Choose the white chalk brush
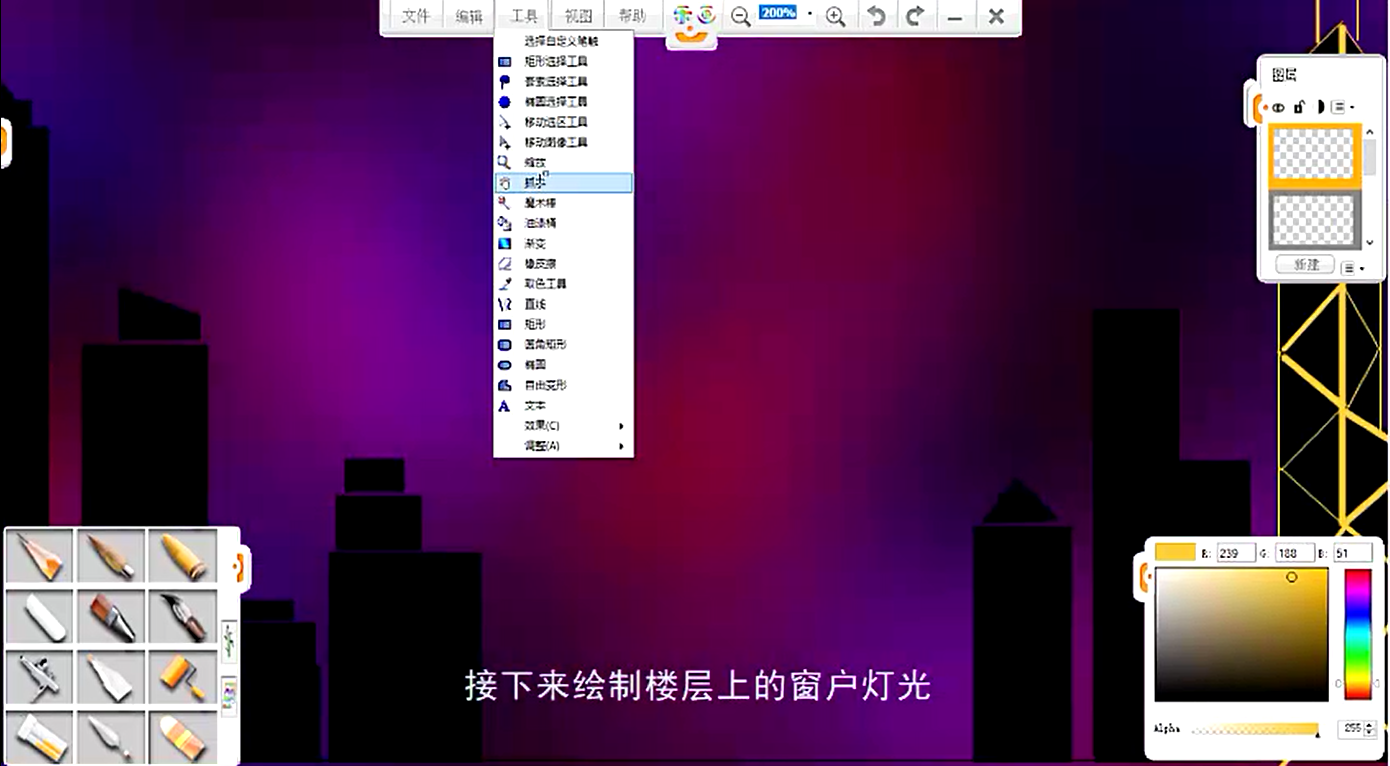 point(39,616)
